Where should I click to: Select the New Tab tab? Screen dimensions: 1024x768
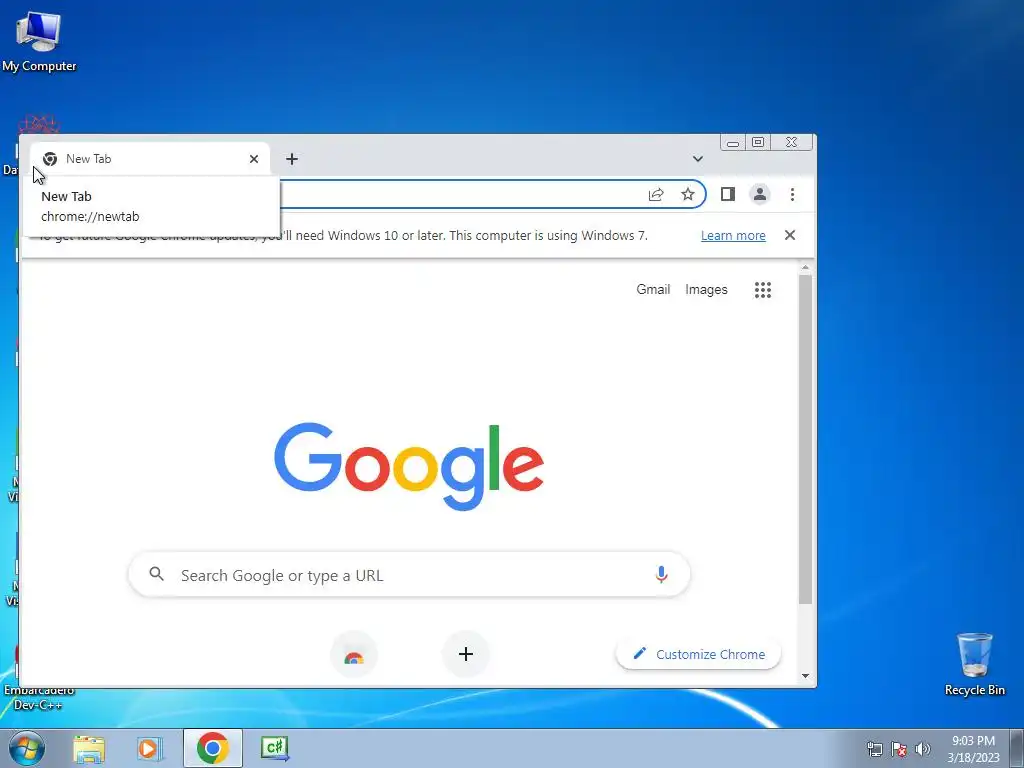pos(150,159)
